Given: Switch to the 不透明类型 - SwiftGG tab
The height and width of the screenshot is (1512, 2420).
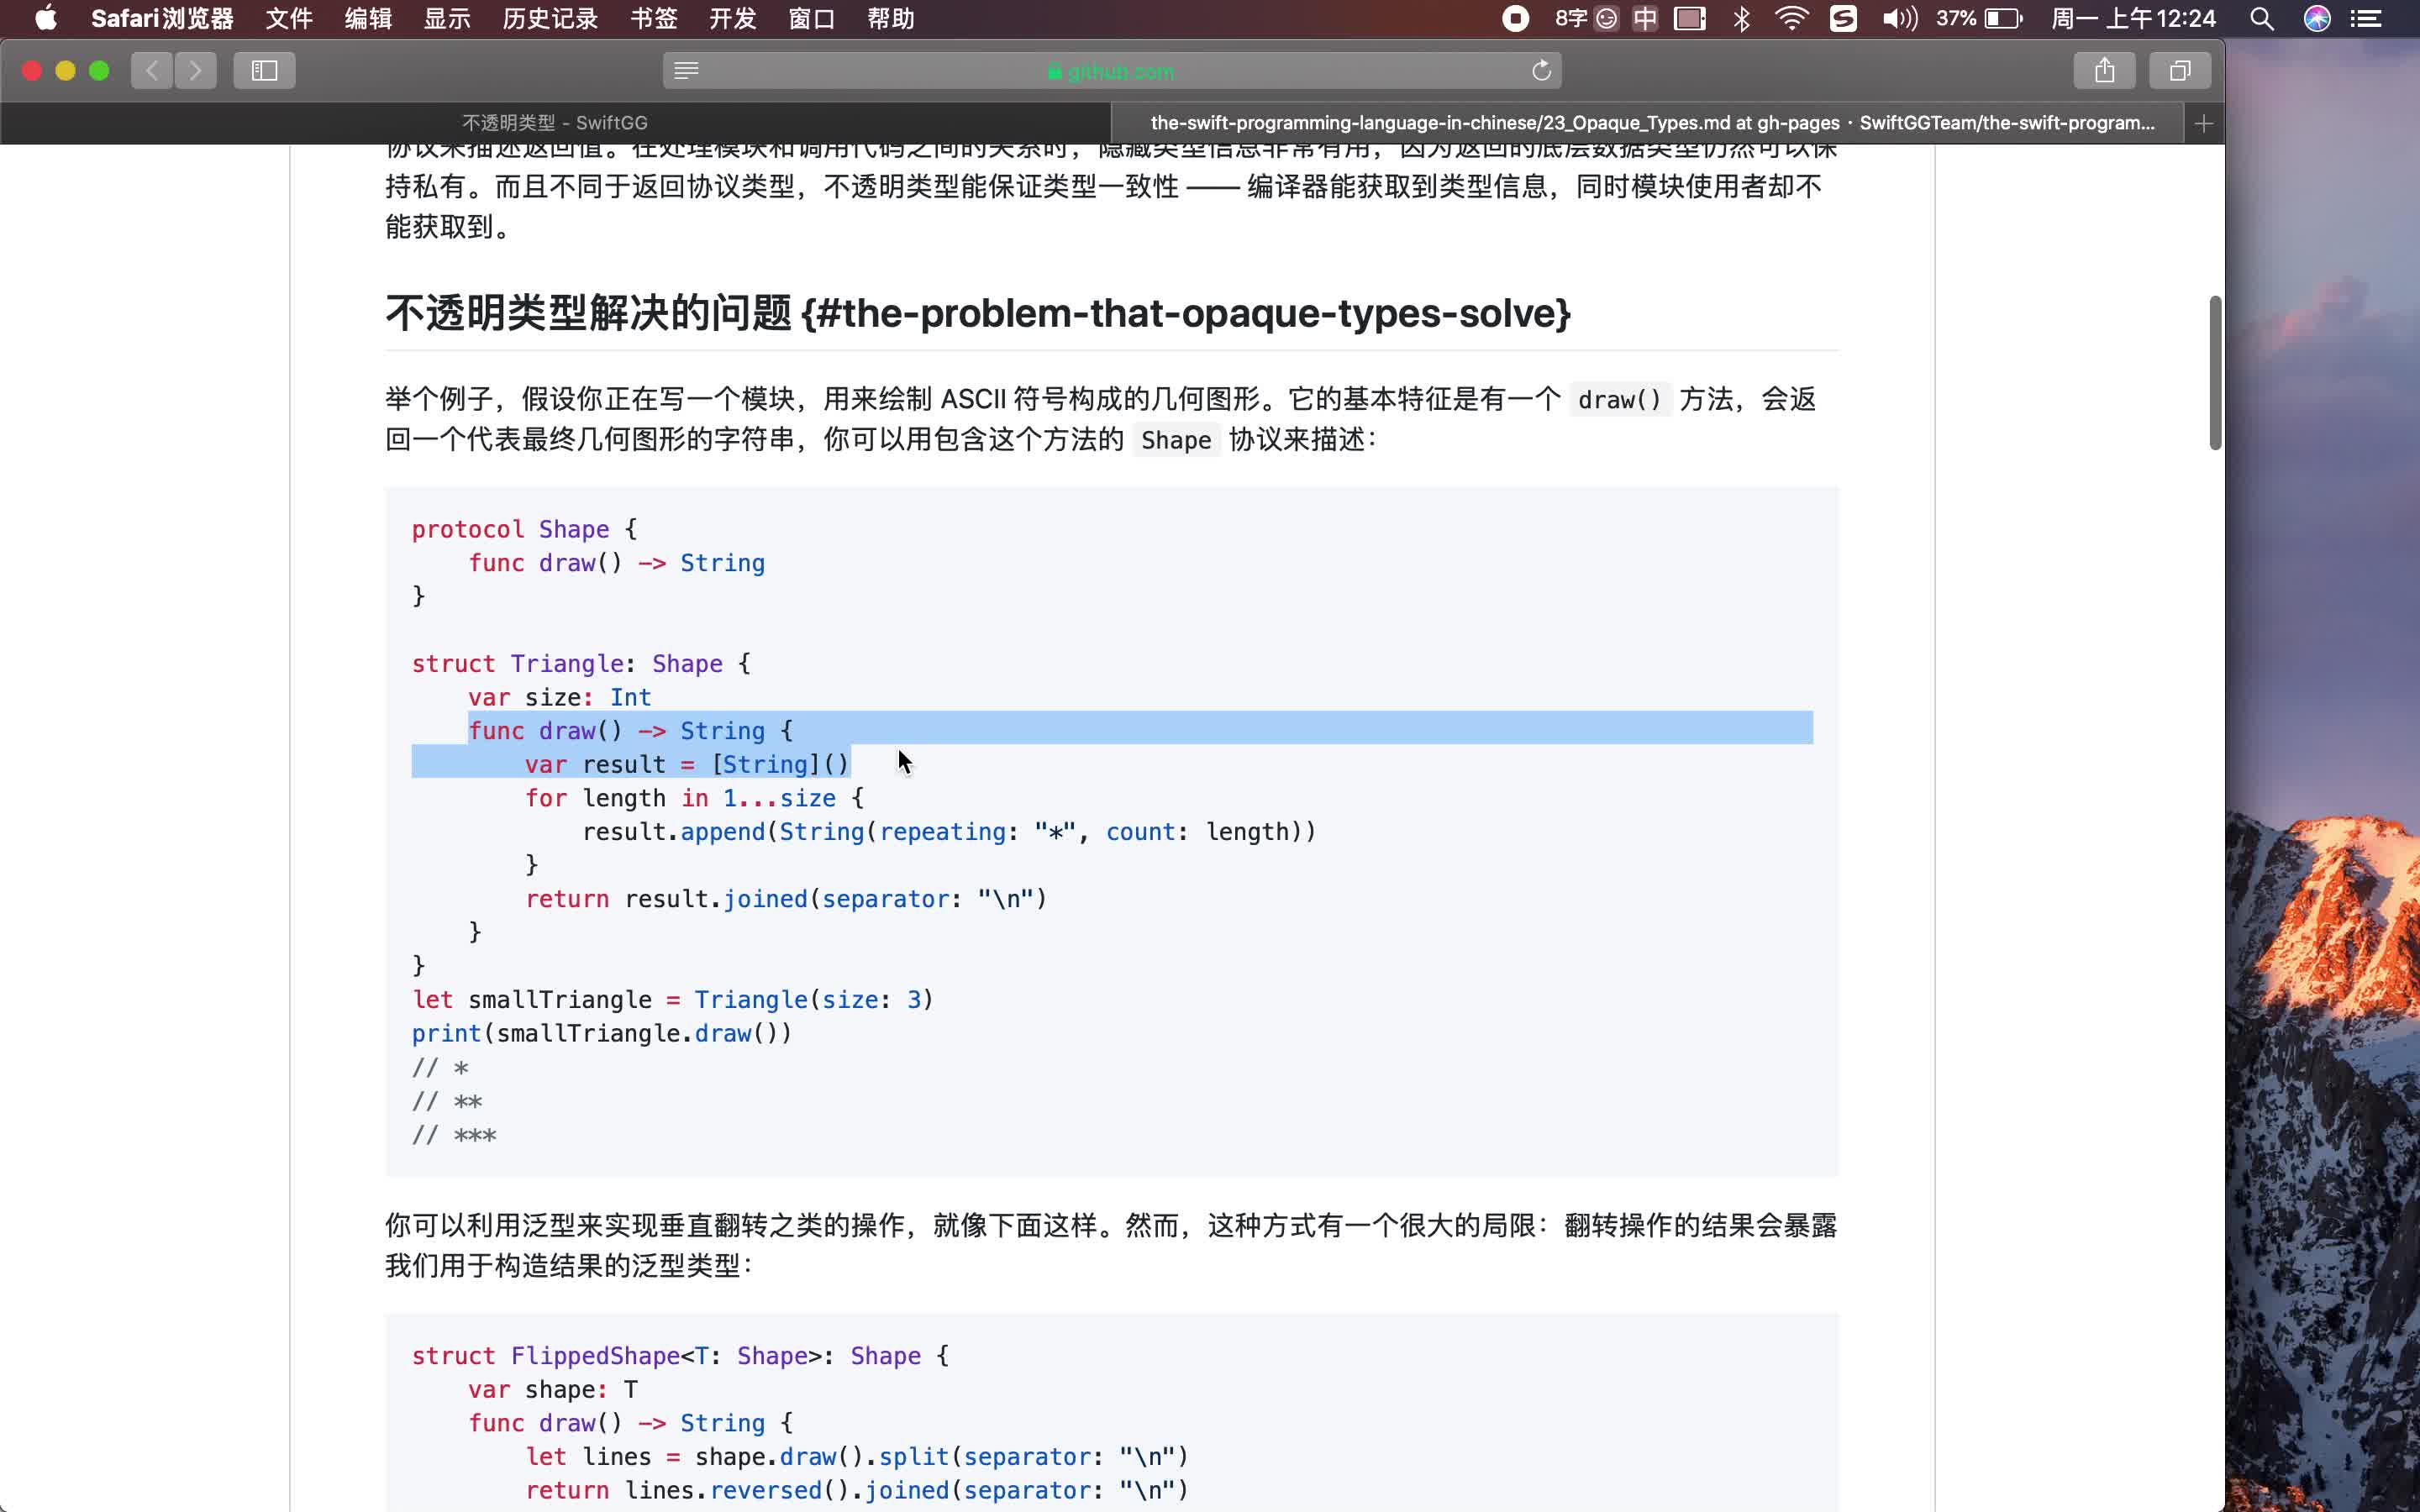Looking at the screenshot, I should [556, 122].
